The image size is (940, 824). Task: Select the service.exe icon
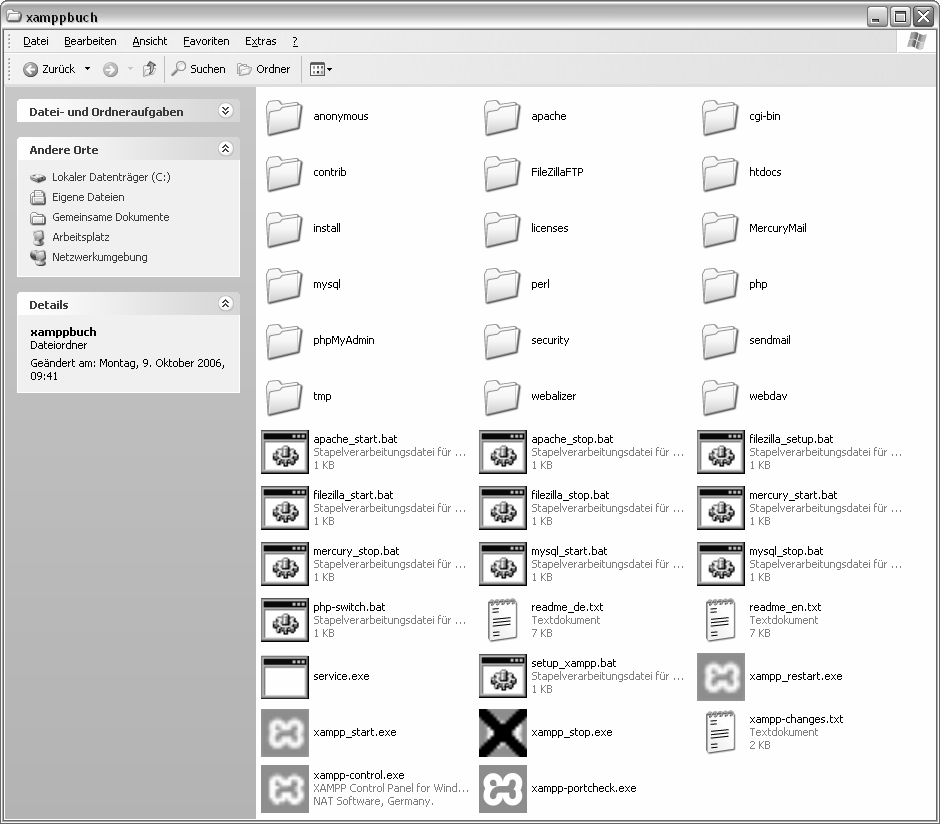pos(285,676)
